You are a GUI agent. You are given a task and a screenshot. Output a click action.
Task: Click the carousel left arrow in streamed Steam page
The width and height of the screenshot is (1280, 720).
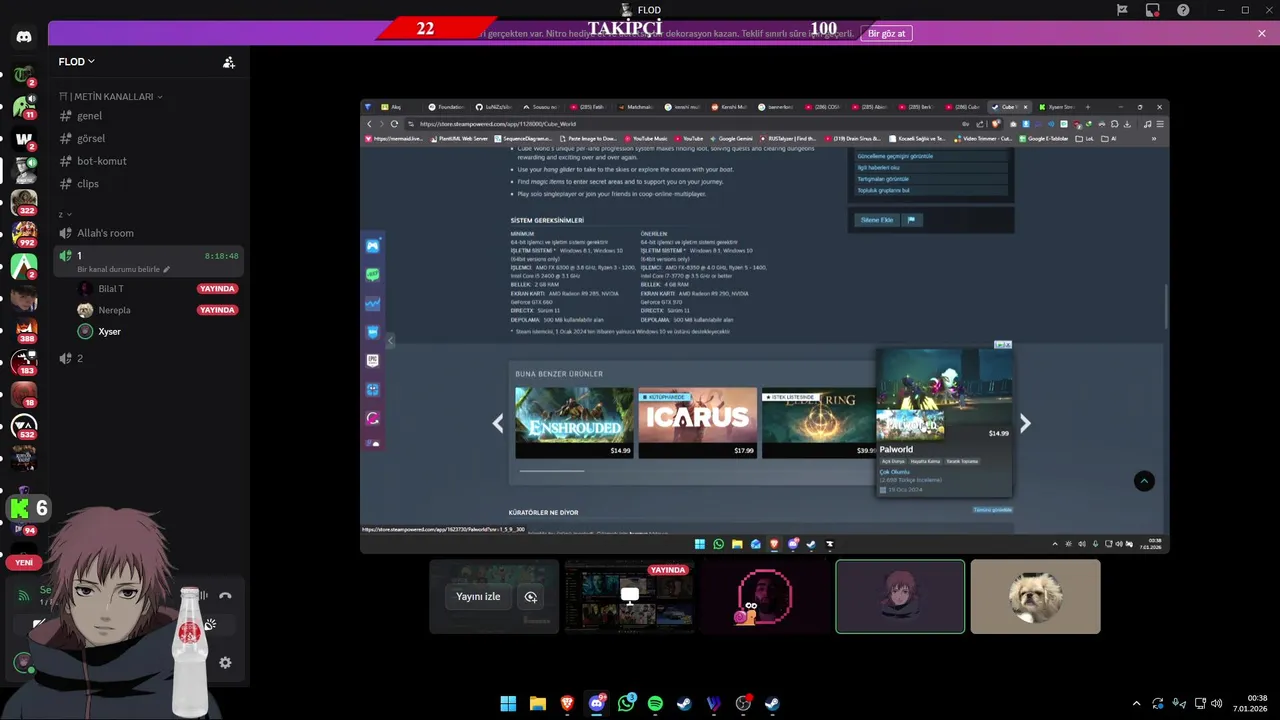[x=497, y=423]
